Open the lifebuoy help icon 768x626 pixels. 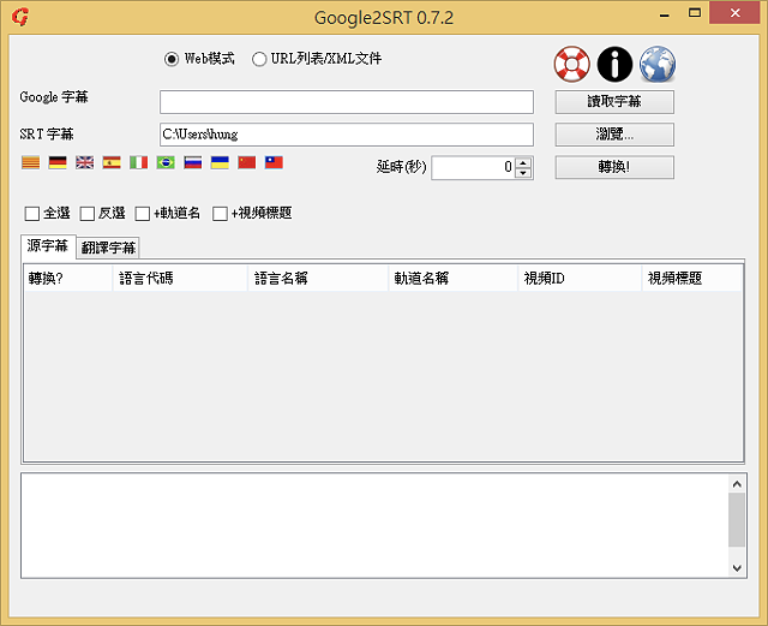click(x=572, y=64)
